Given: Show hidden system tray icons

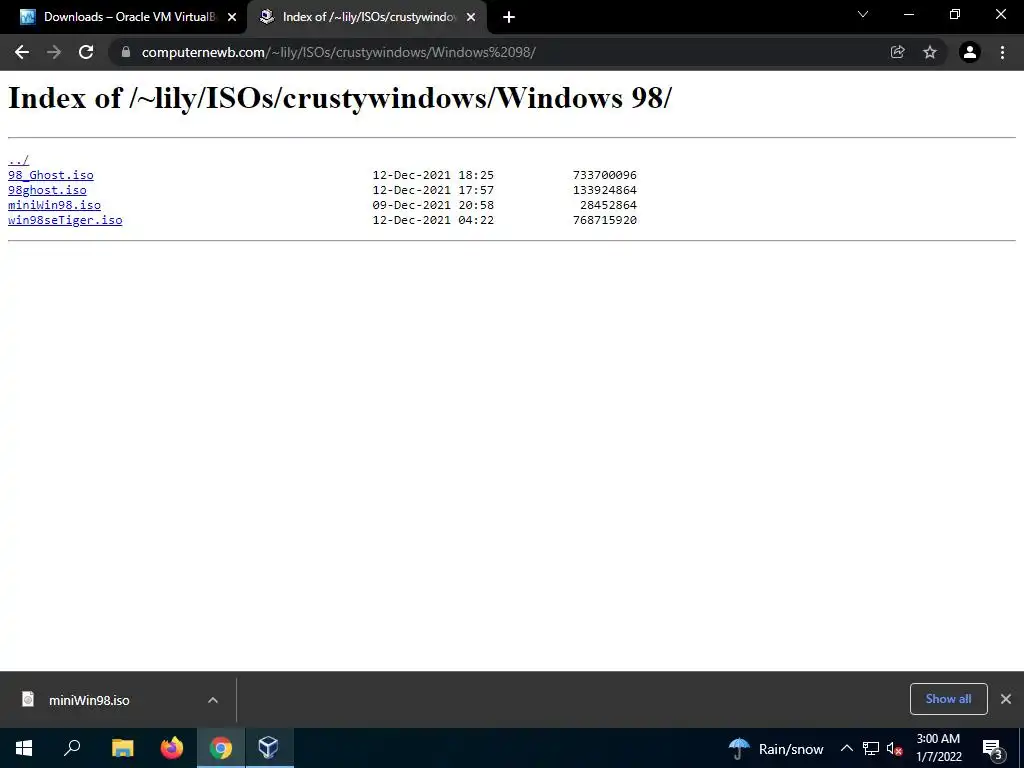Looking at the screenshot, I should (846, 748).
